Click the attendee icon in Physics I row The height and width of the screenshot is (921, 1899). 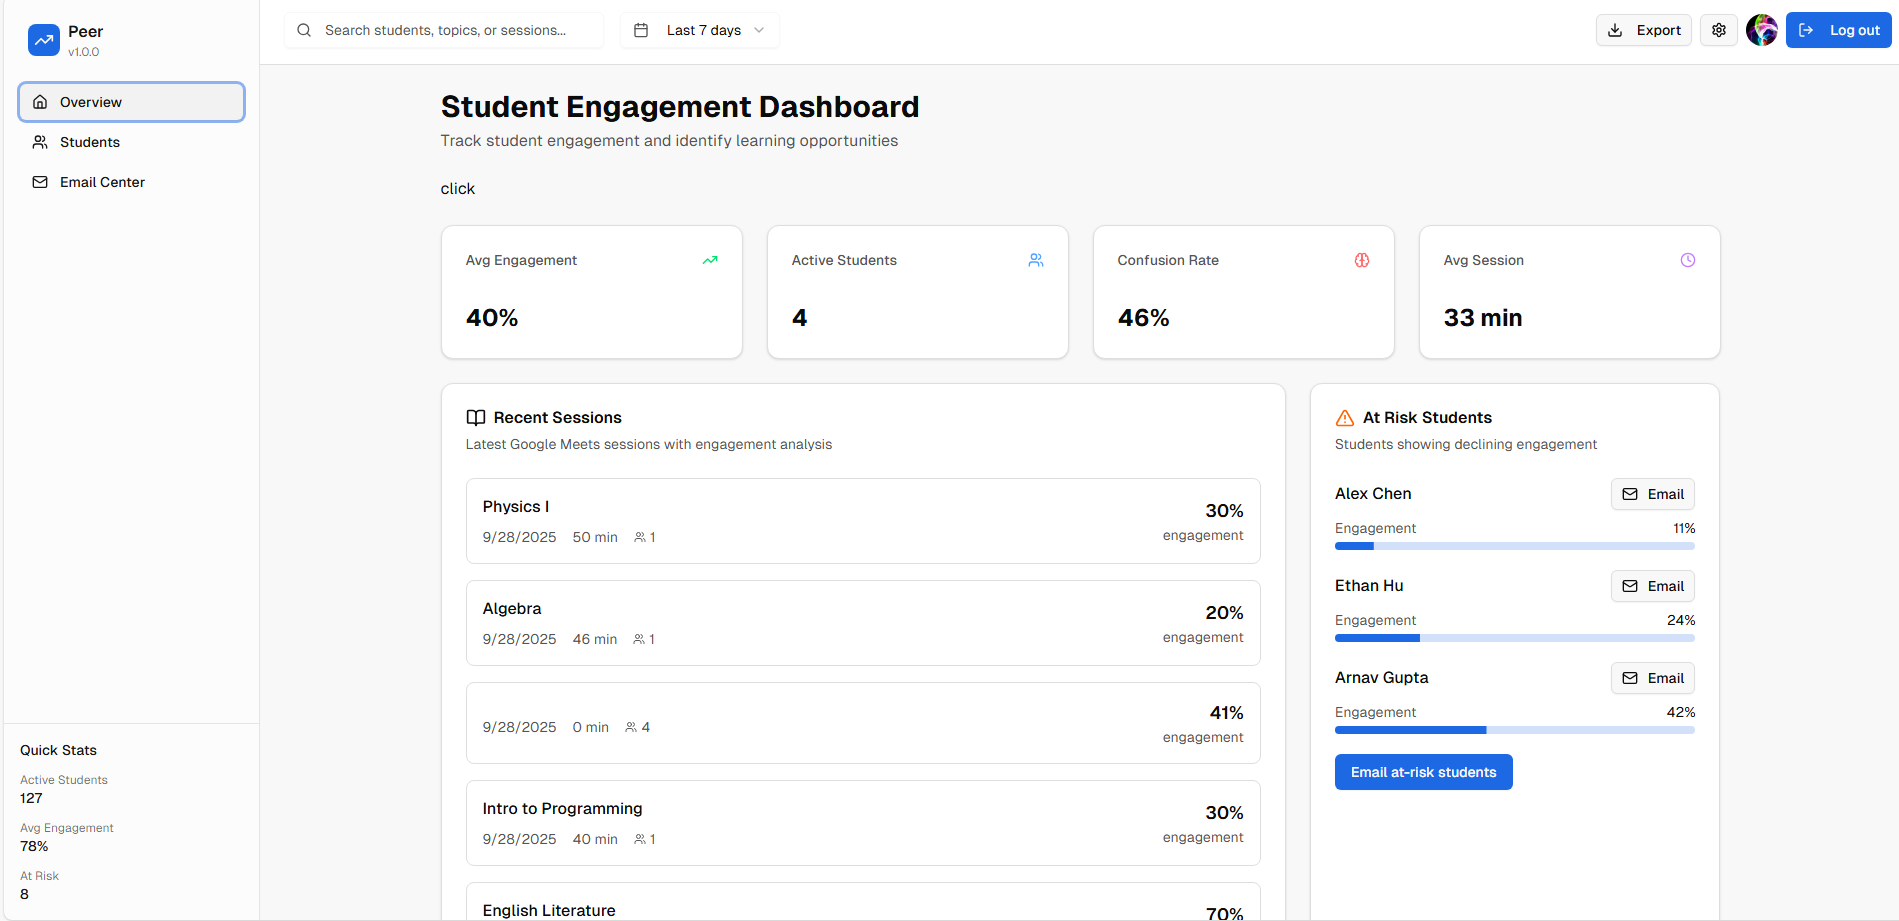click(640, 537)
